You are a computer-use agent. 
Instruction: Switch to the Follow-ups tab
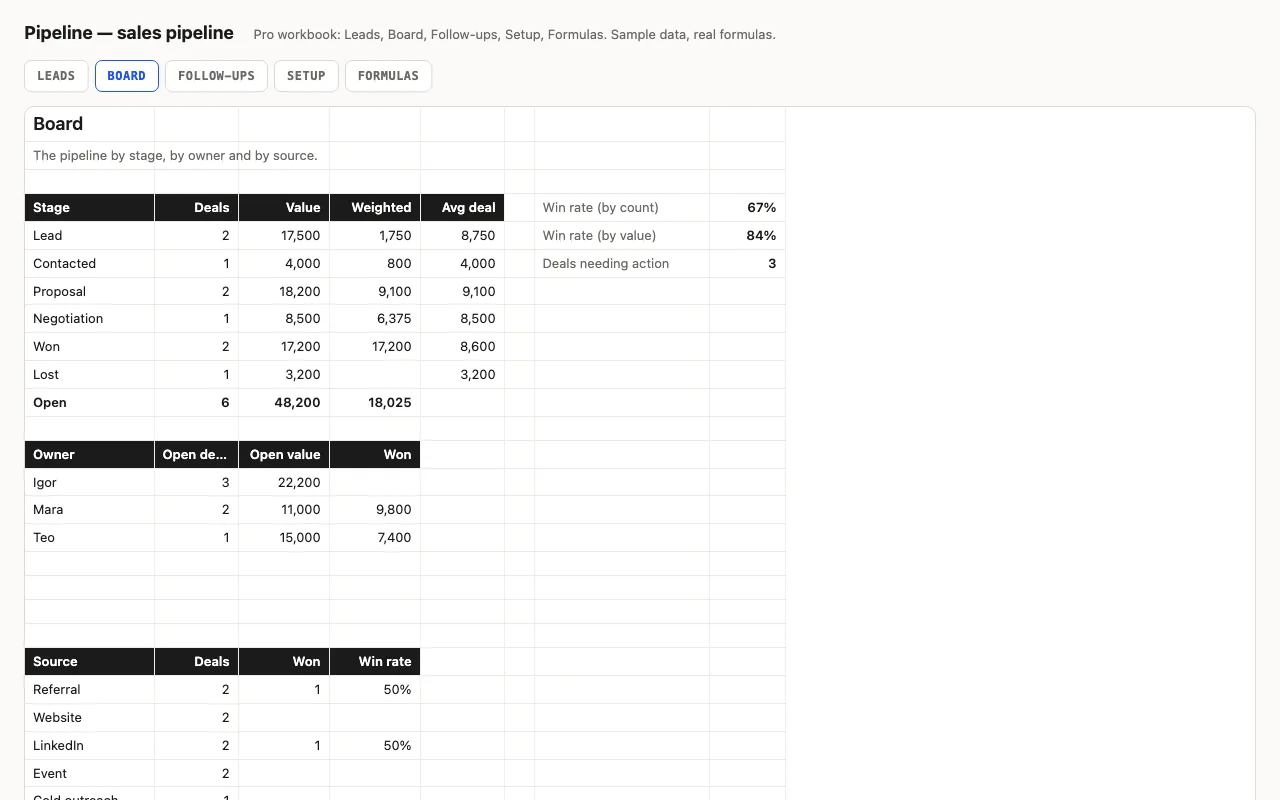216,76
